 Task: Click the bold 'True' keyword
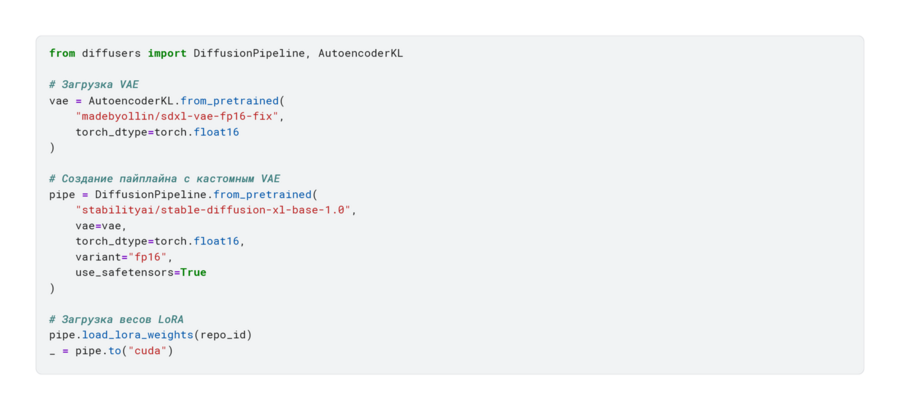(193, 272)
